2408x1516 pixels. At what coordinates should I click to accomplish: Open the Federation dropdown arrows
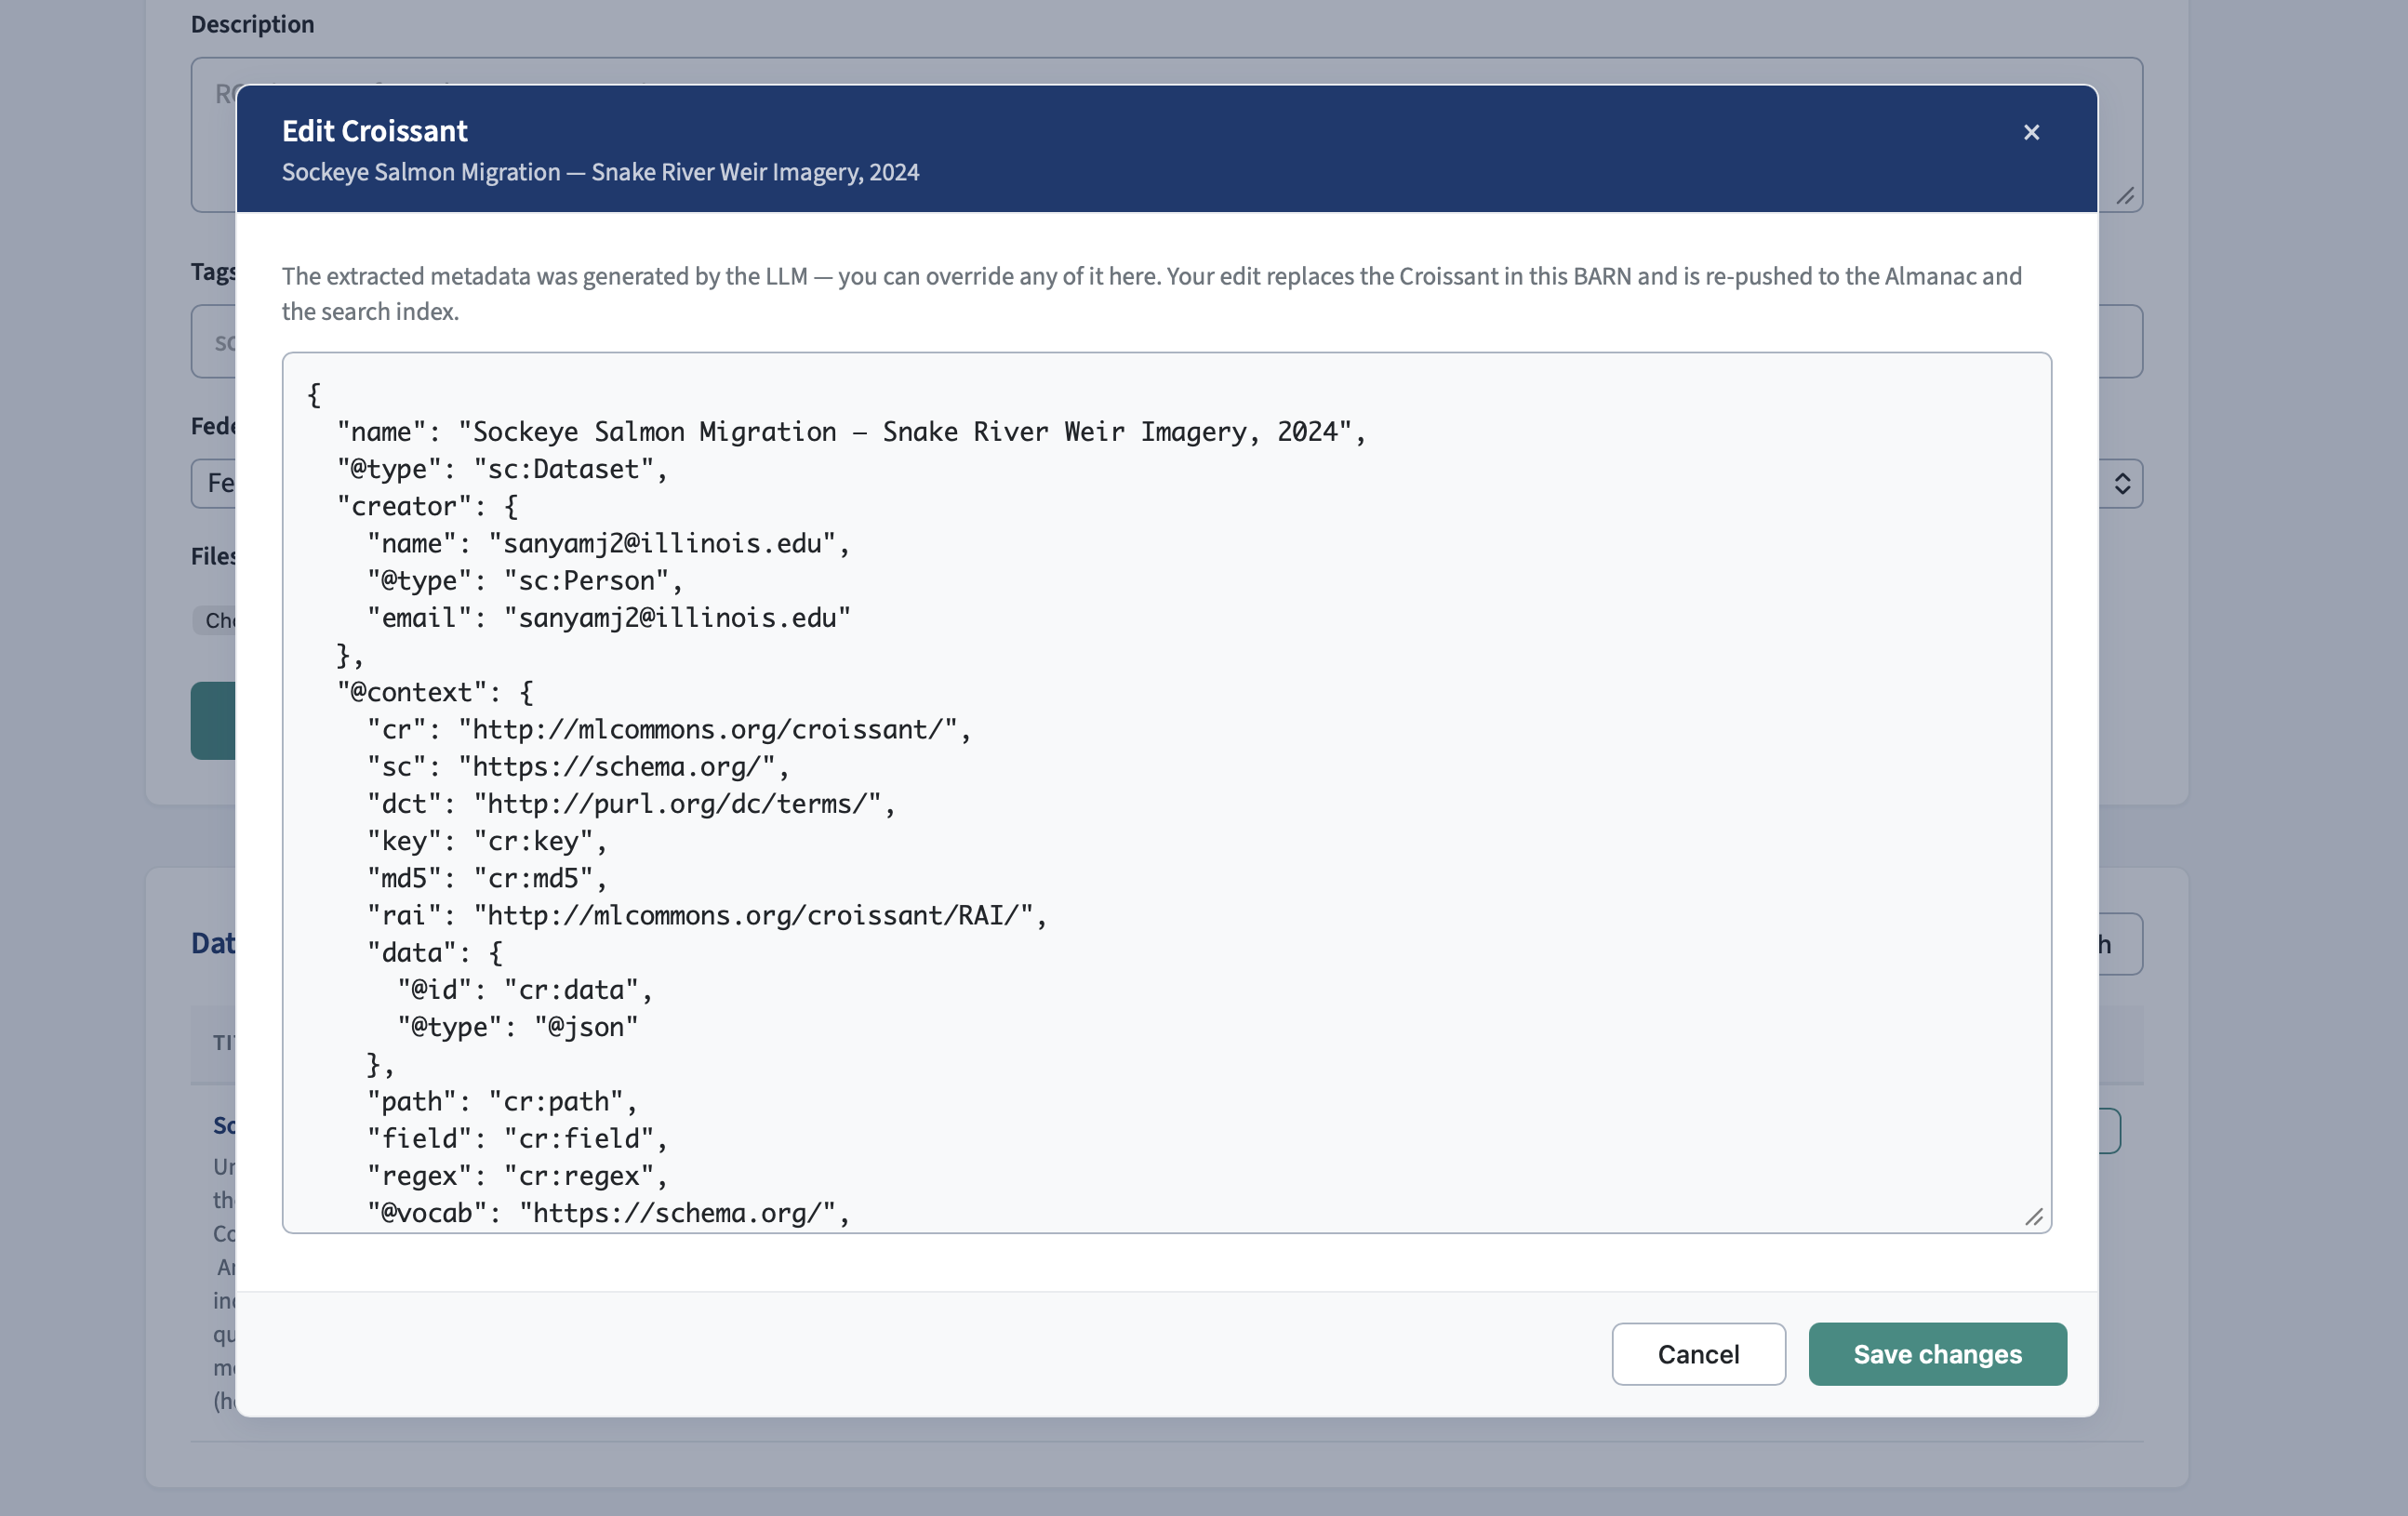pos(2122,484)
